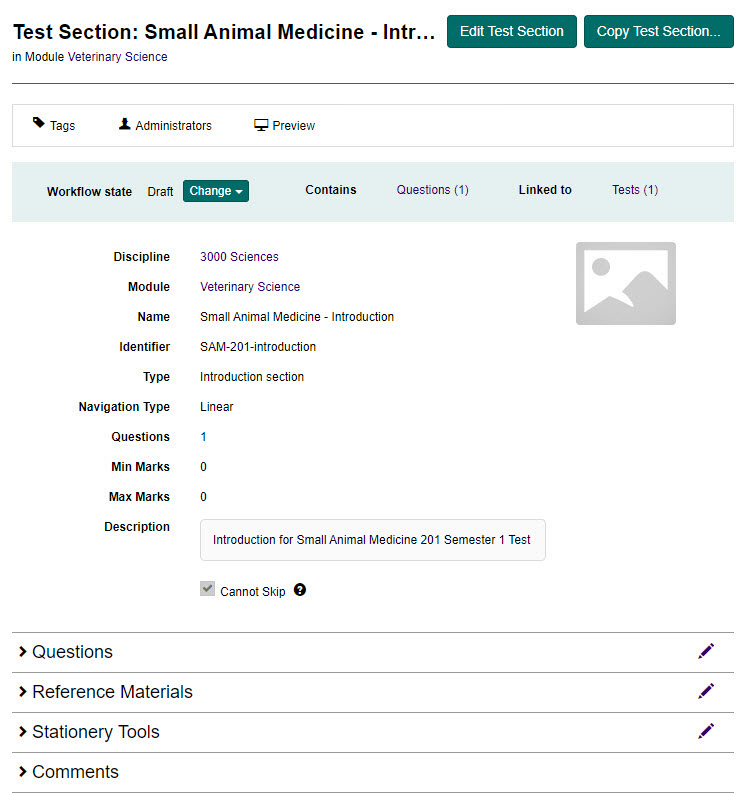Open help icon next to Cannot Skip
Viewport: 744px width, 794px height.
click(300, 590)
